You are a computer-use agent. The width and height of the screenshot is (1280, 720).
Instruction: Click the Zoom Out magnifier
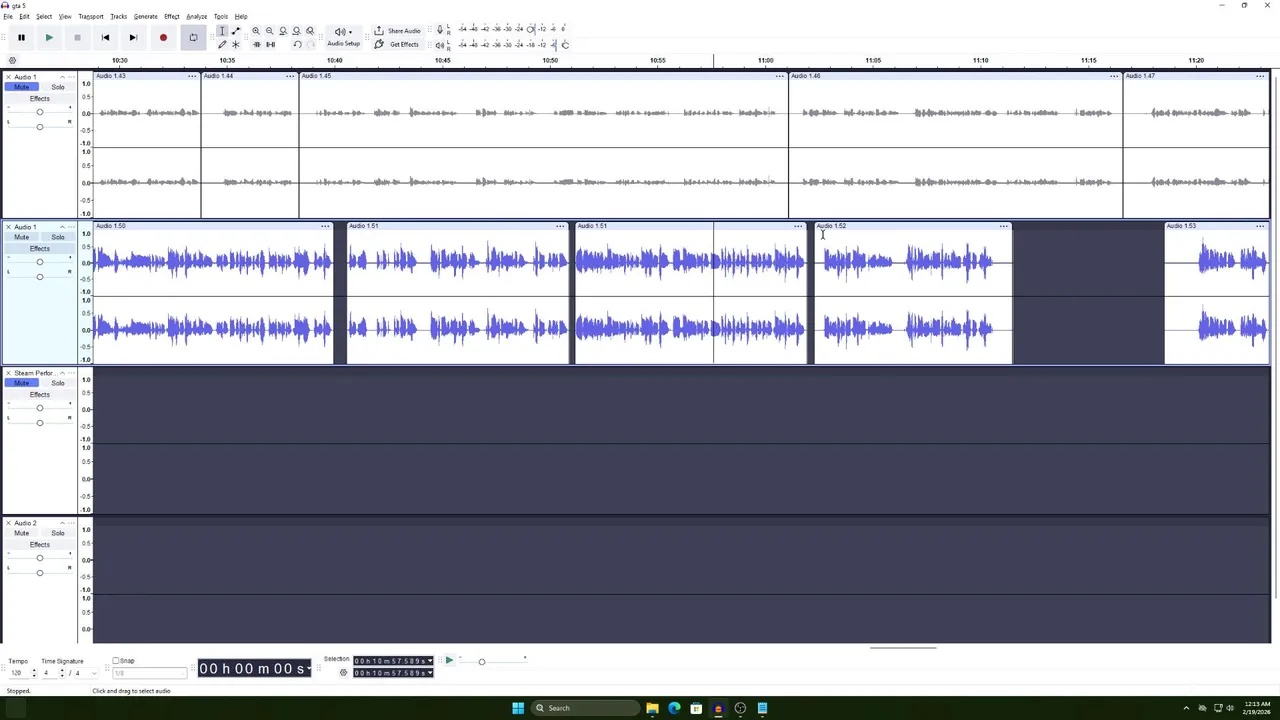[x=269, y=31]
